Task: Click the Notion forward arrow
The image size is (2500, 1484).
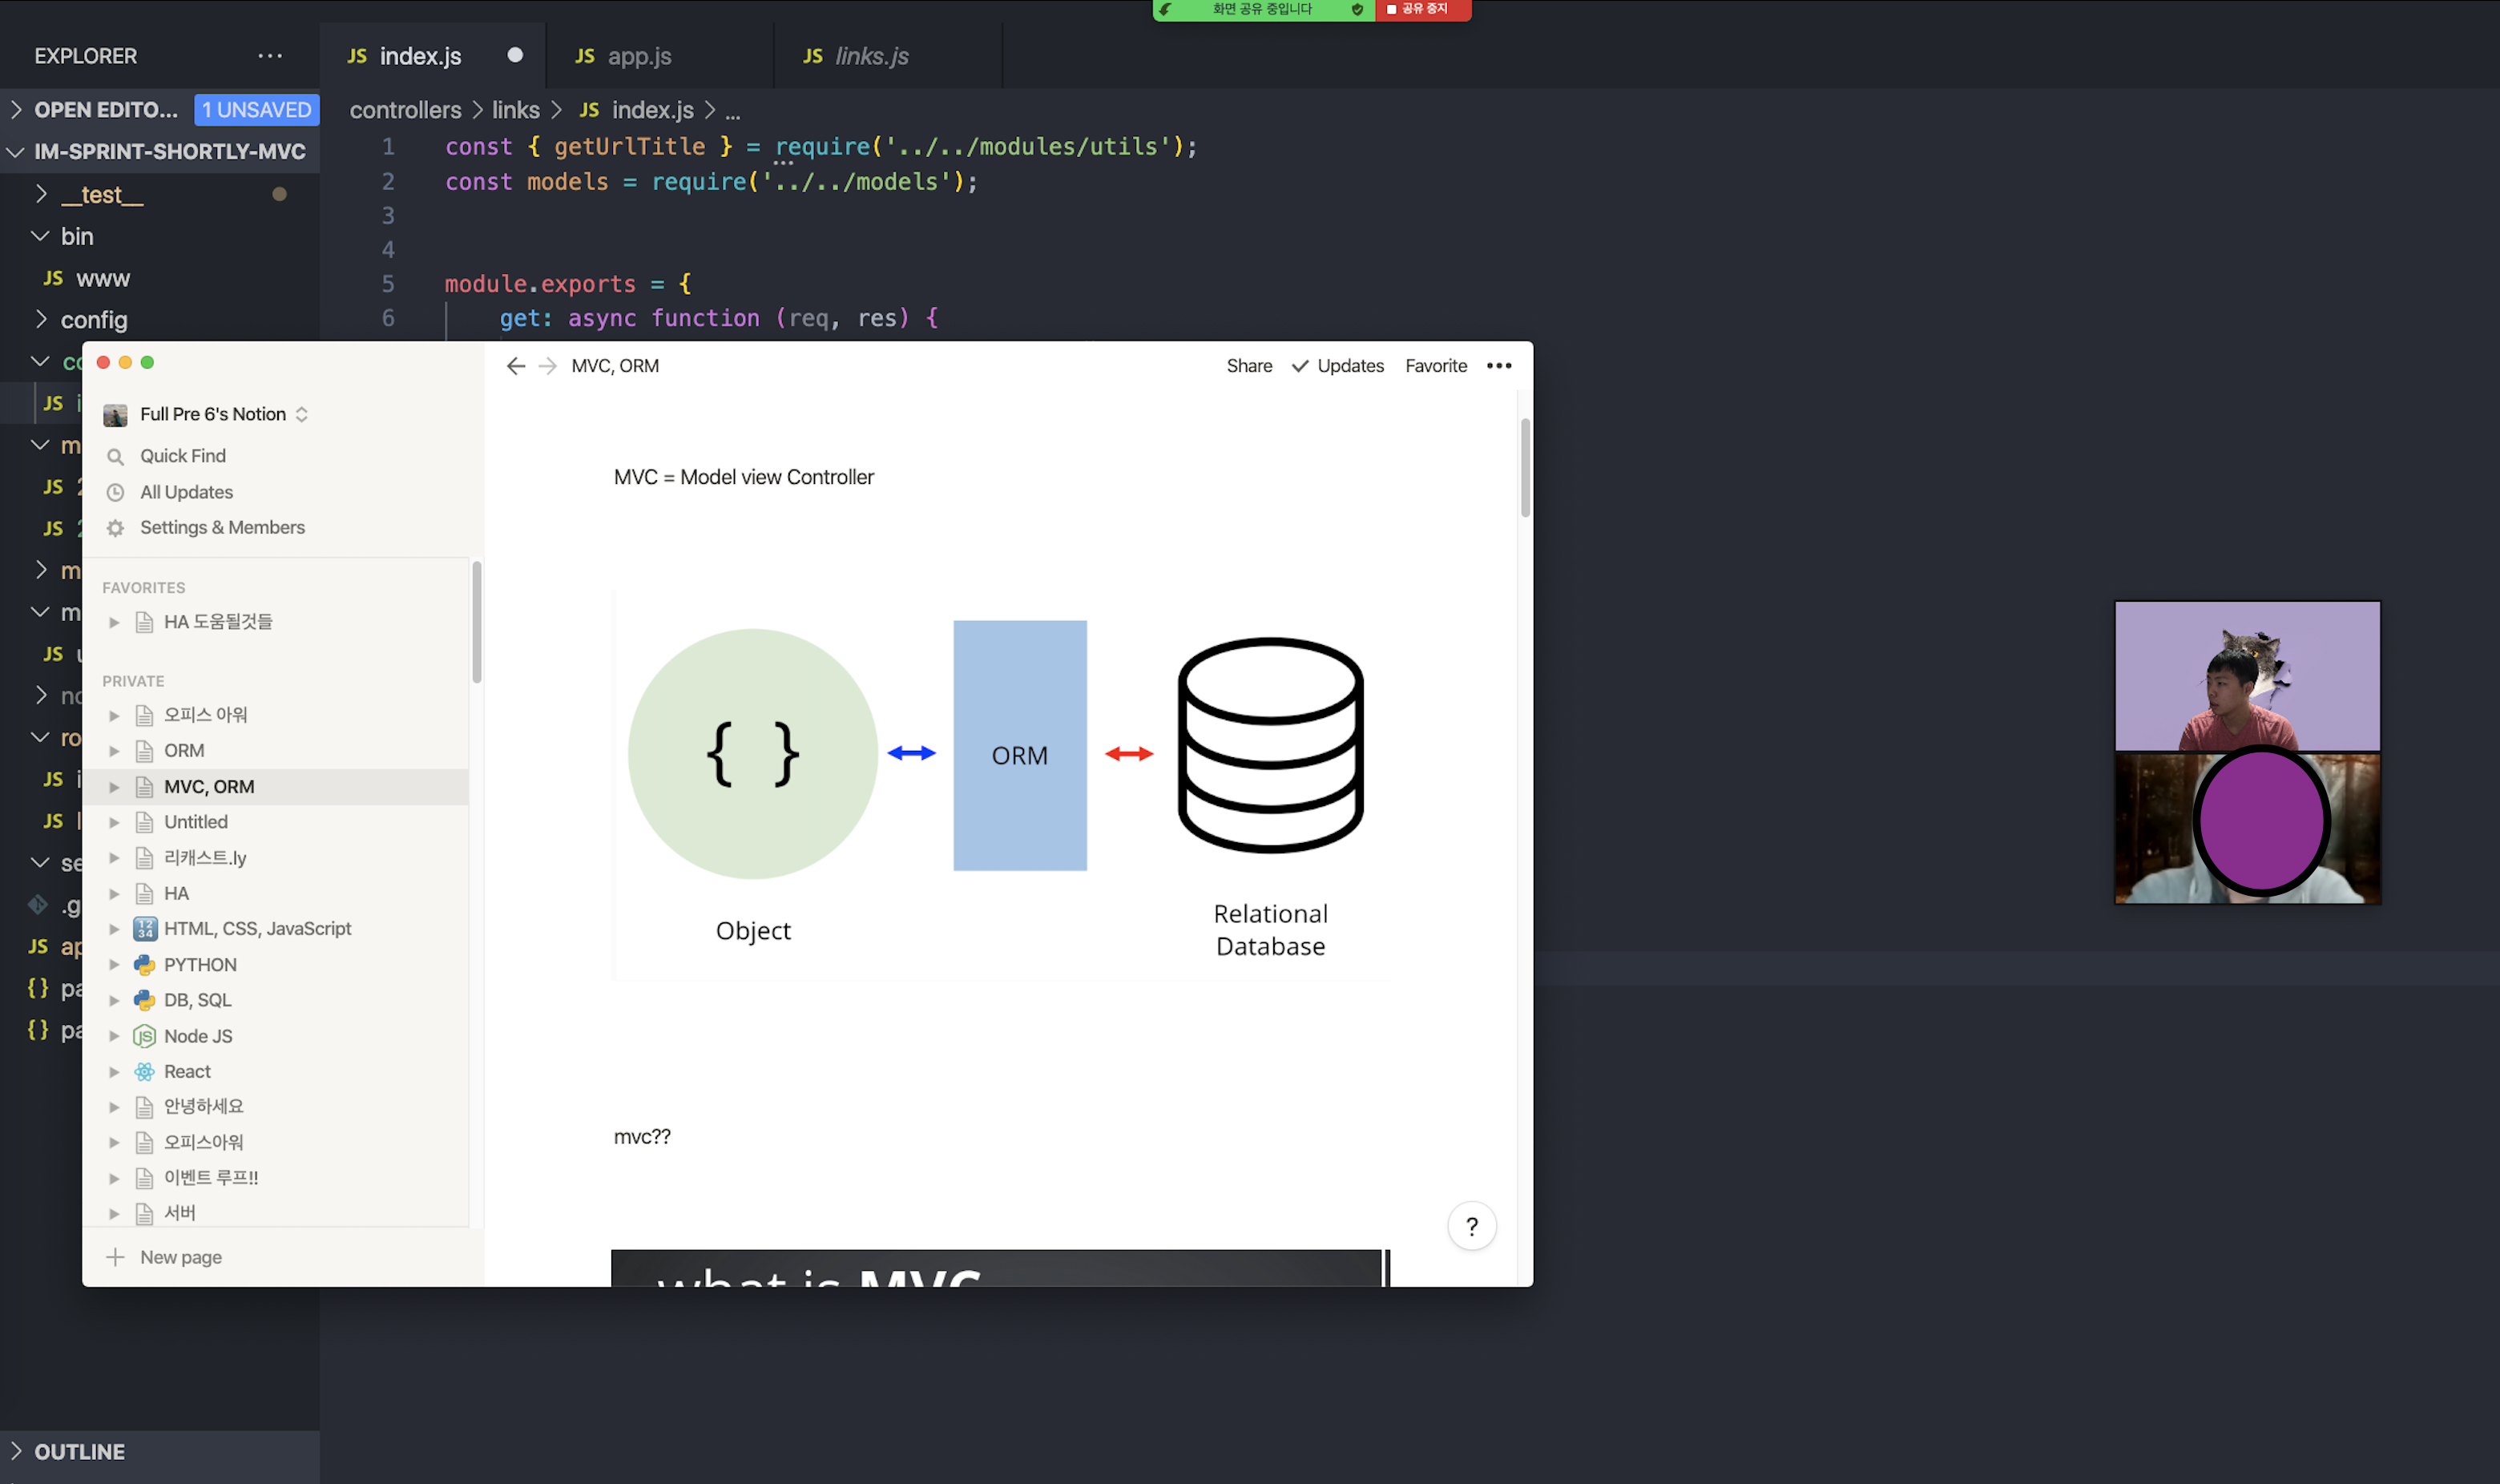Action: coord(547,366)
